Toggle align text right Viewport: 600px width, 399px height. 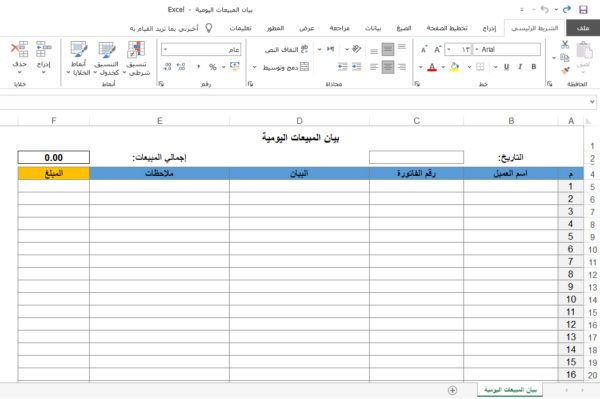[402, 67]
